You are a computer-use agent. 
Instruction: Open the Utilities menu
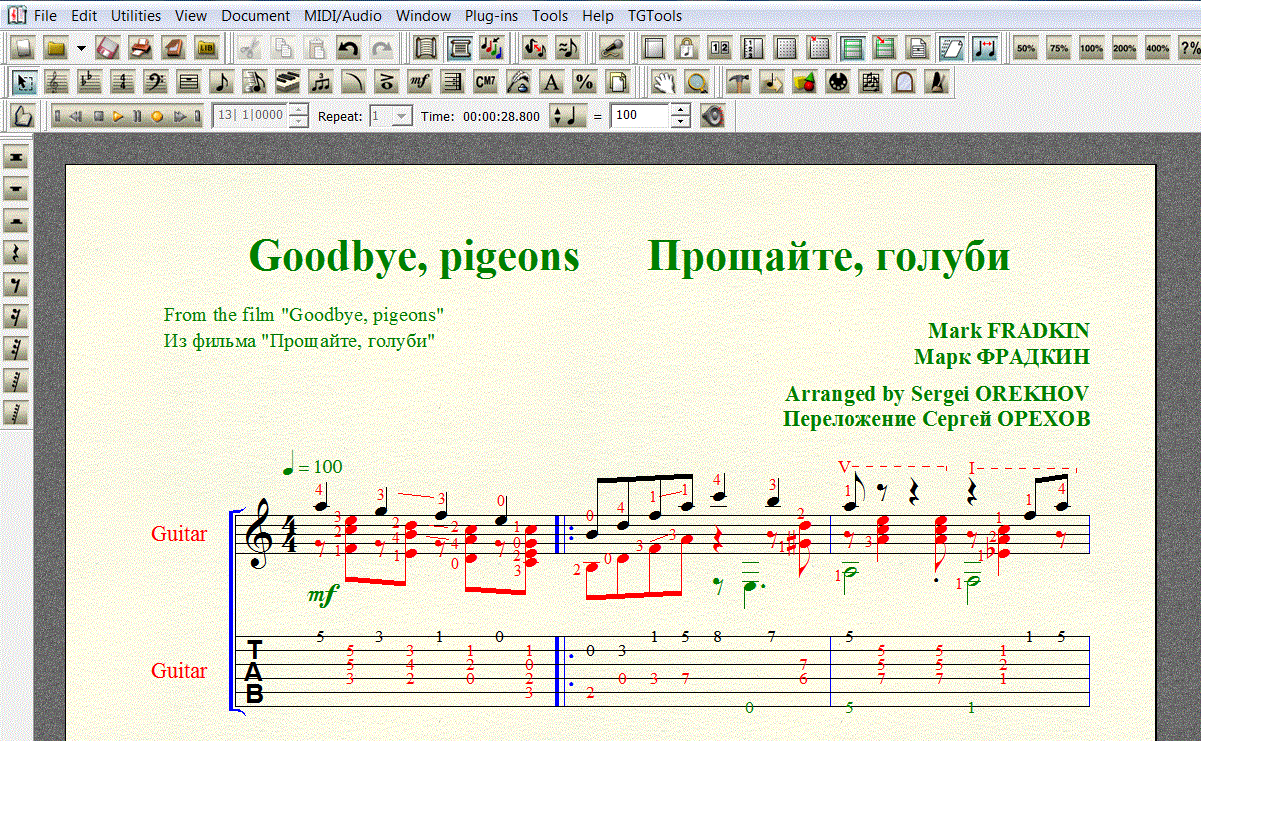[x=136, y=16]
